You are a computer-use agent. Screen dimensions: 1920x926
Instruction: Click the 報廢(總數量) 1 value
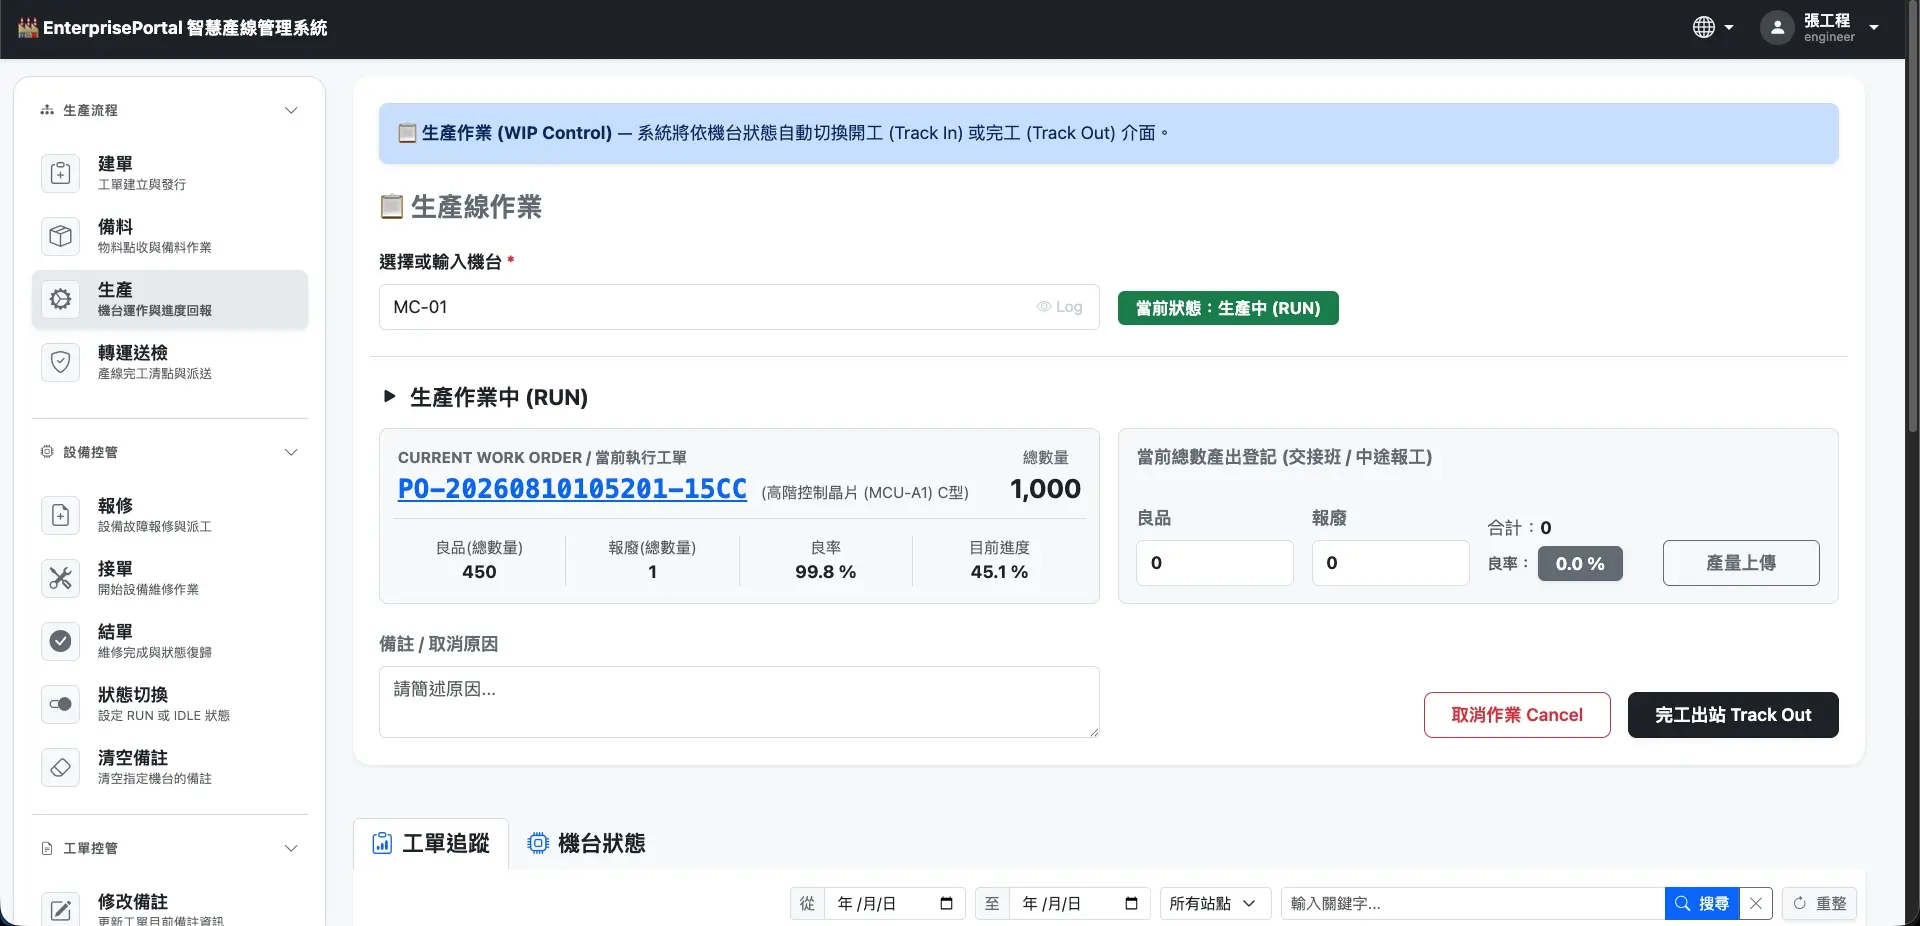652,572
